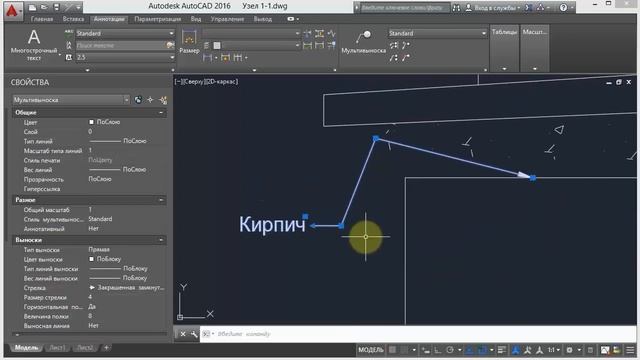Open the AutoCAD application menu logo
This screenshot has height=360, width=640.
(12, 10)
